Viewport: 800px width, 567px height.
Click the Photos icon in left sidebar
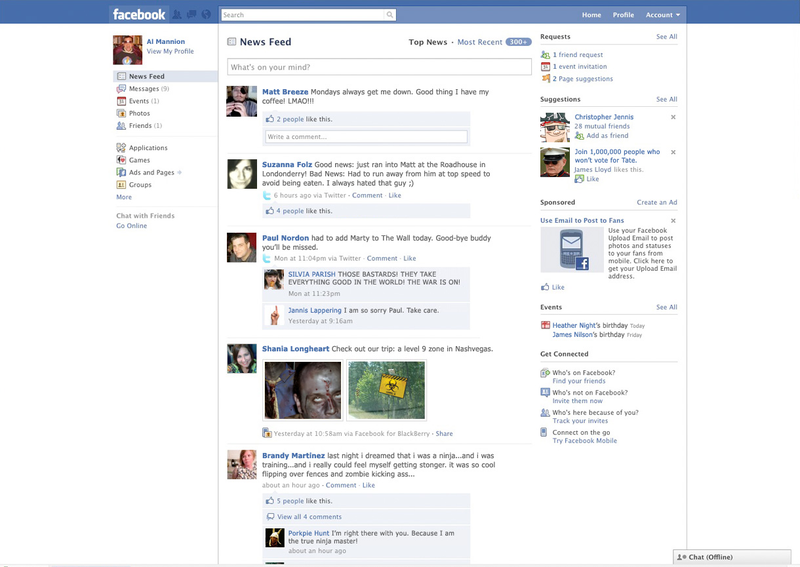coord(121,113)
